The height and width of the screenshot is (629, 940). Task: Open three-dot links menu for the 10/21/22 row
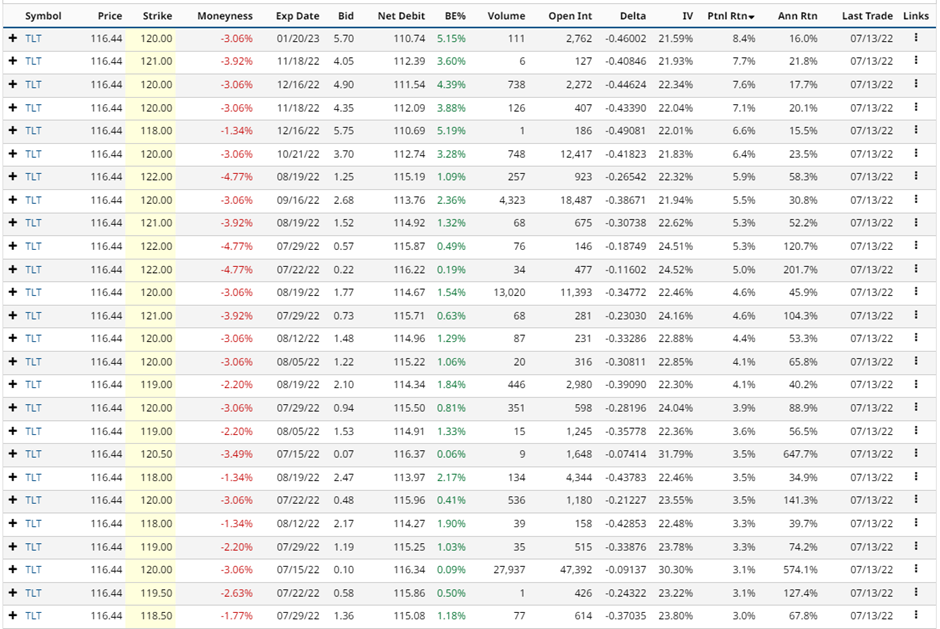[915, 154]
